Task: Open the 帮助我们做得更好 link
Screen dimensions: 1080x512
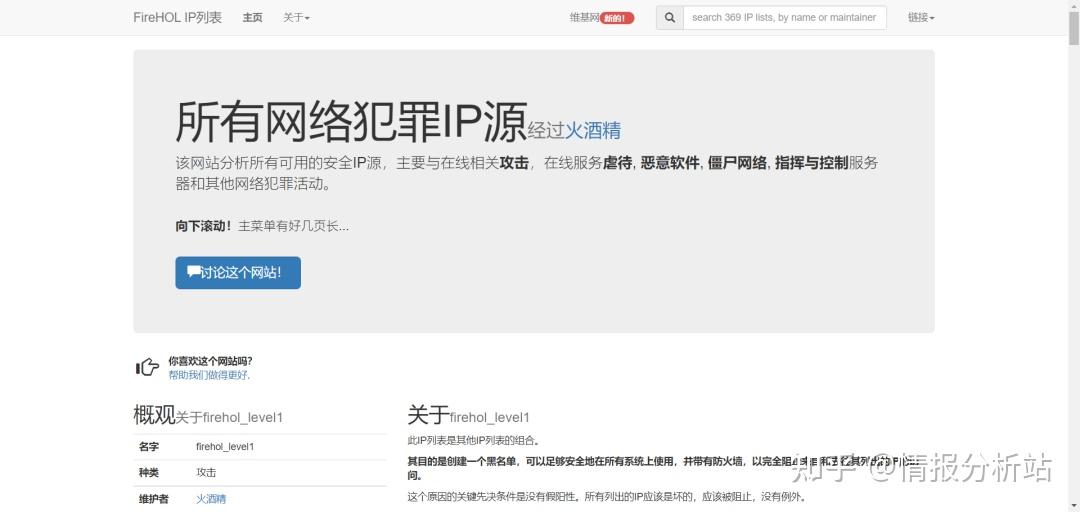Action: (209, 375)
